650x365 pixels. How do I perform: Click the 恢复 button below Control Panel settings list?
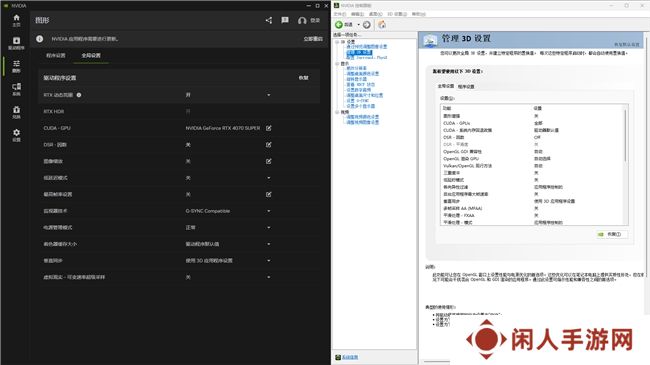[612, 234]
